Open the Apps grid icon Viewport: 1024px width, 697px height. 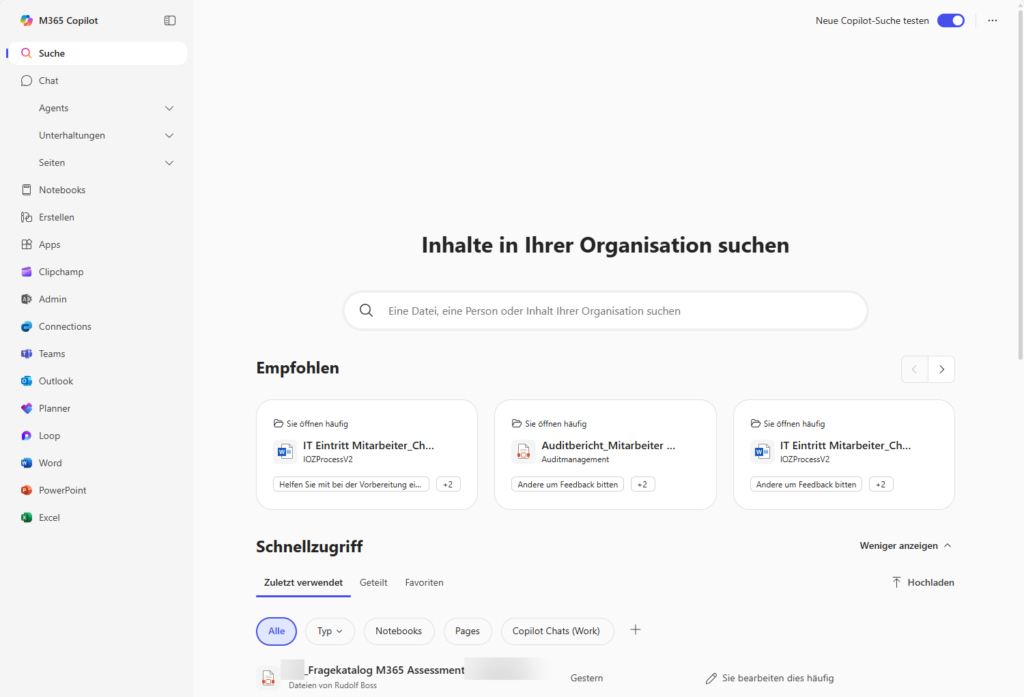pos(26,244)
